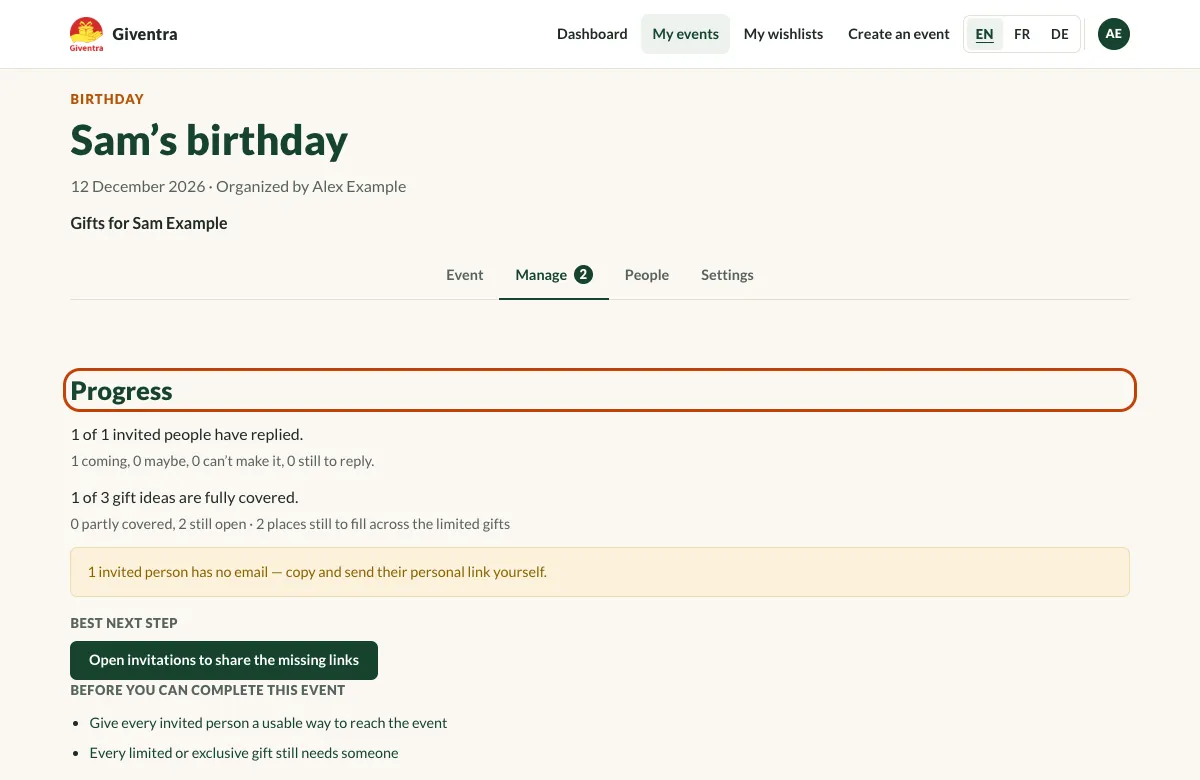Switch language to EN
The width and height of the screenshot is (1200, 780).
[985, 34]
